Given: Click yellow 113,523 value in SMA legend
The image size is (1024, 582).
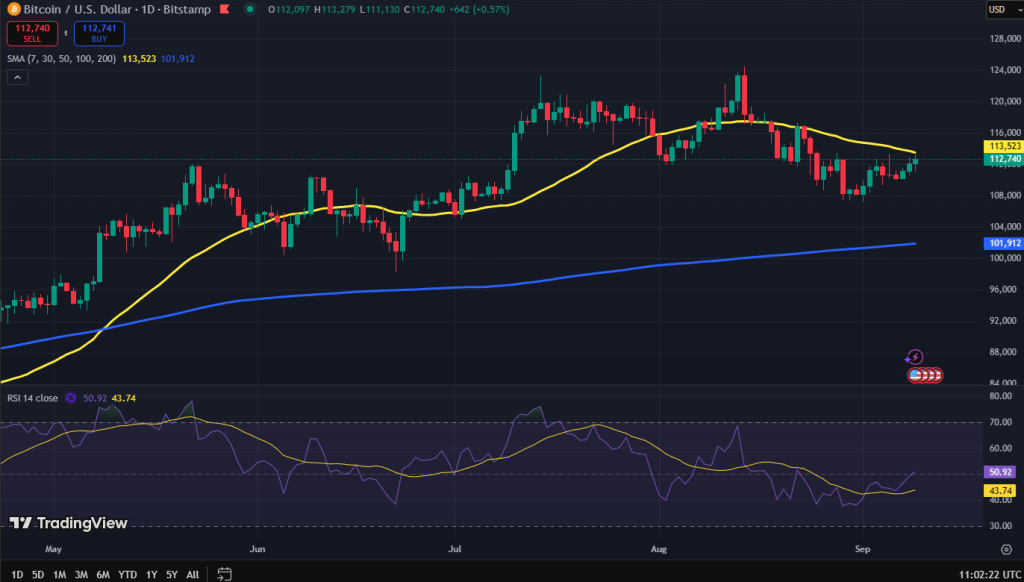Looking at the screenshot, I should pos(139,59).
